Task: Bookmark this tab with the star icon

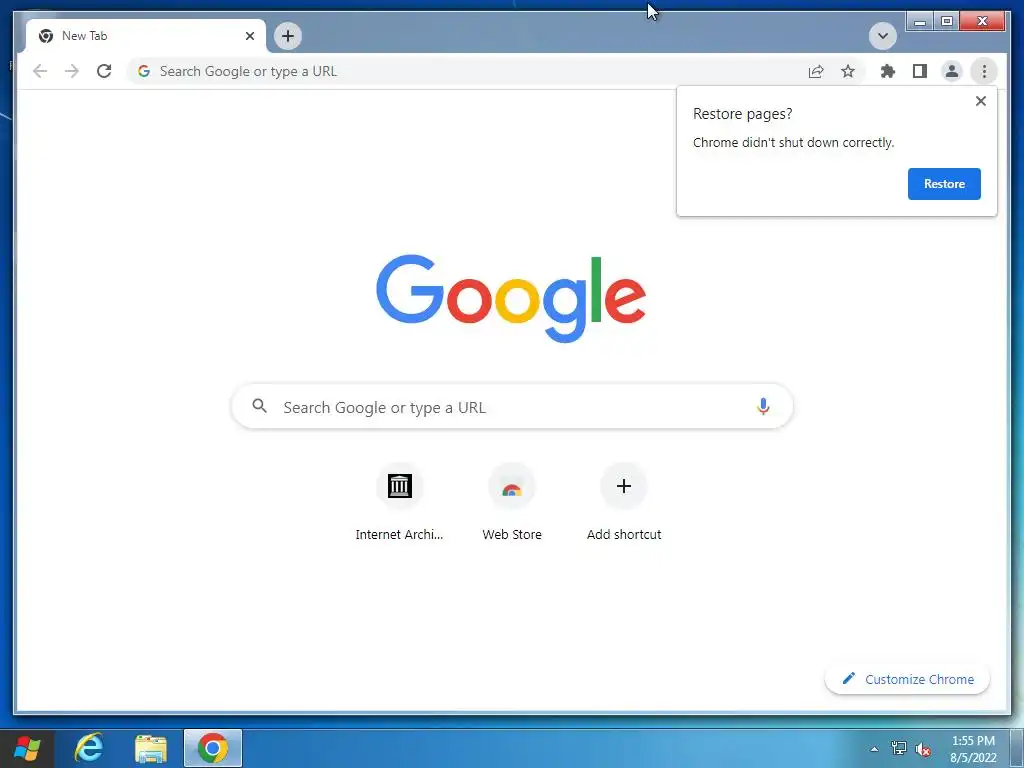Action: pos(848,71)
